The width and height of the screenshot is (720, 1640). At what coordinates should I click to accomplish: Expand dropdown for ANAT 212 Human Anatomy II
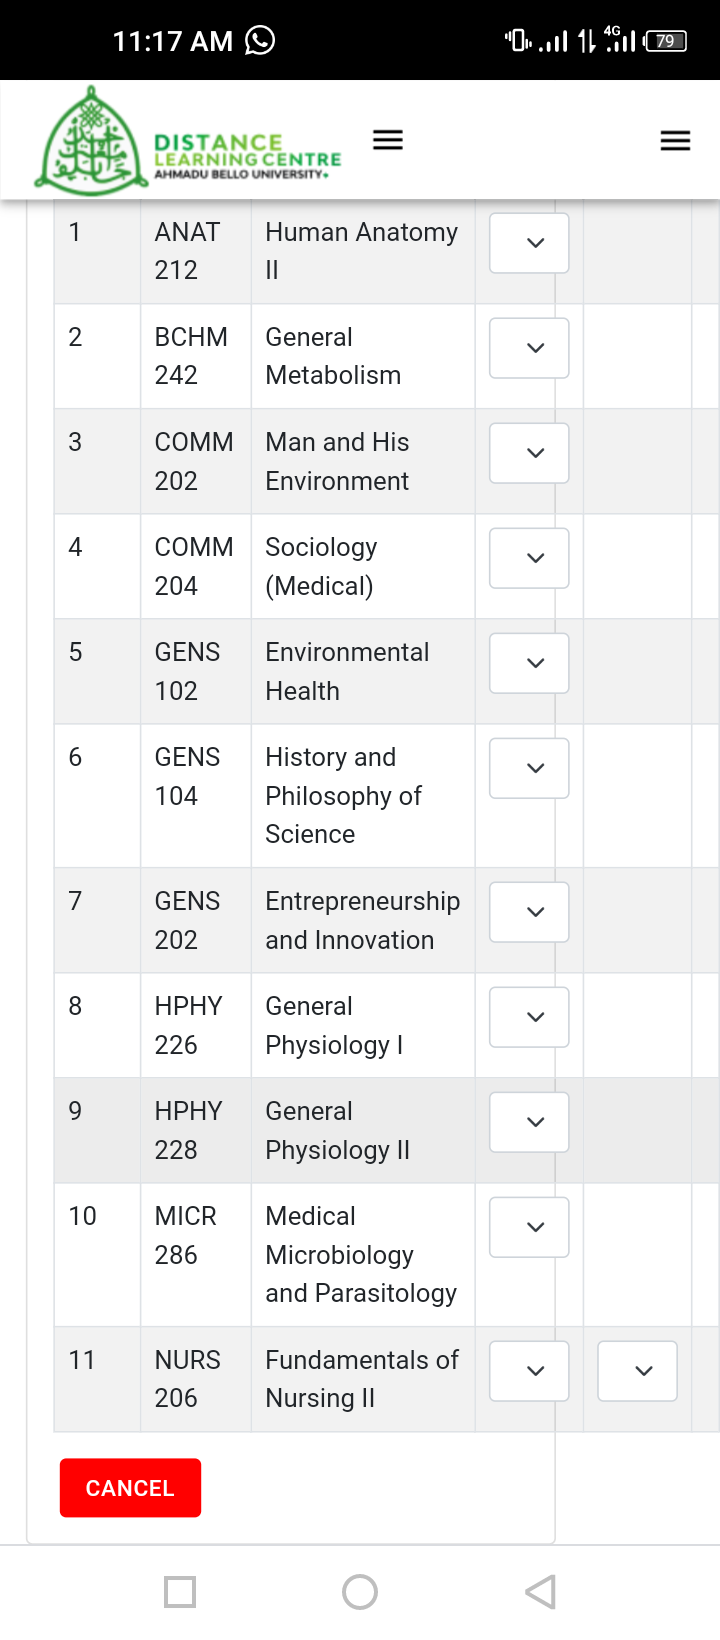(529, 243)
